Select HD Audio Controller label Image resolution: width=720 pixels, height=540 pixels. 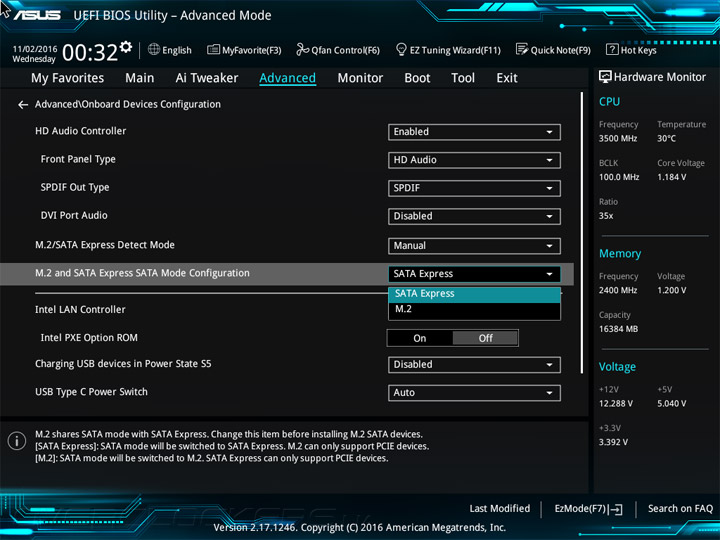(80, 131)
